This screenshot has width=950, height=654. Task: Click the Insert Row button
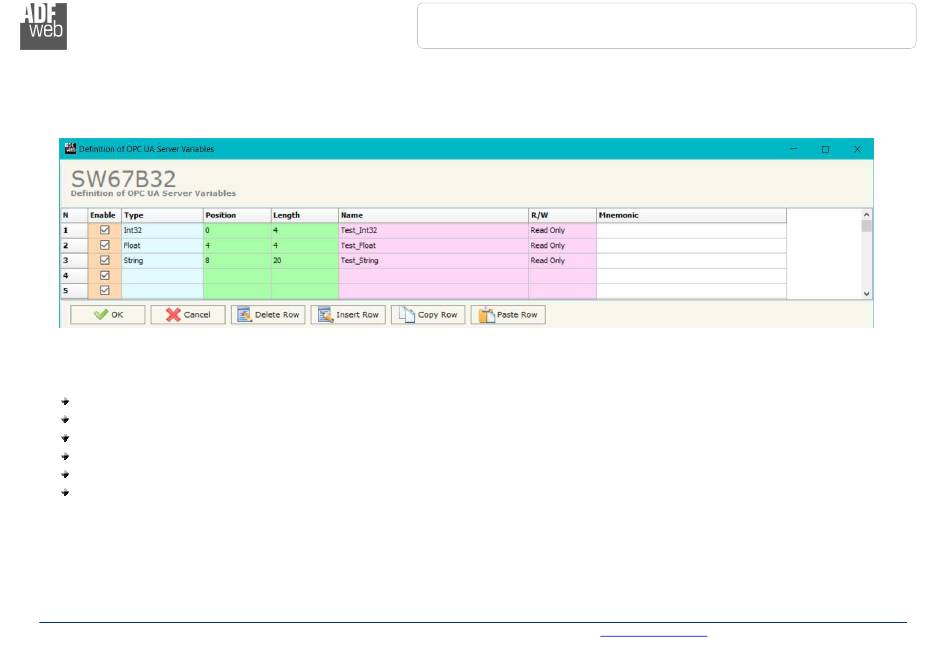tap(348, 315)
